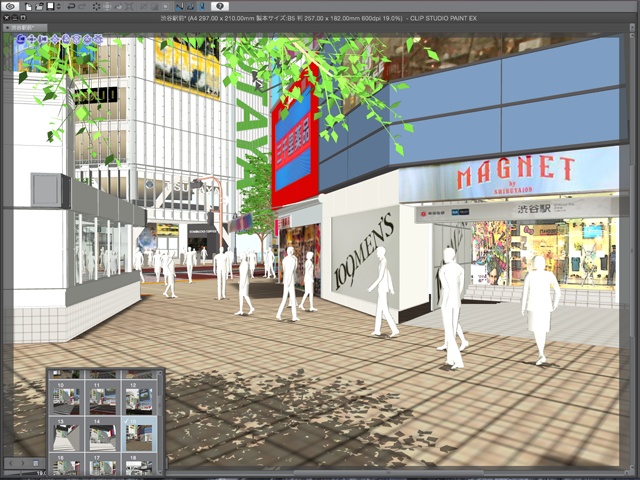
Task: Toggle Snap to Special Ruler
Action: [x=191, y=7]
